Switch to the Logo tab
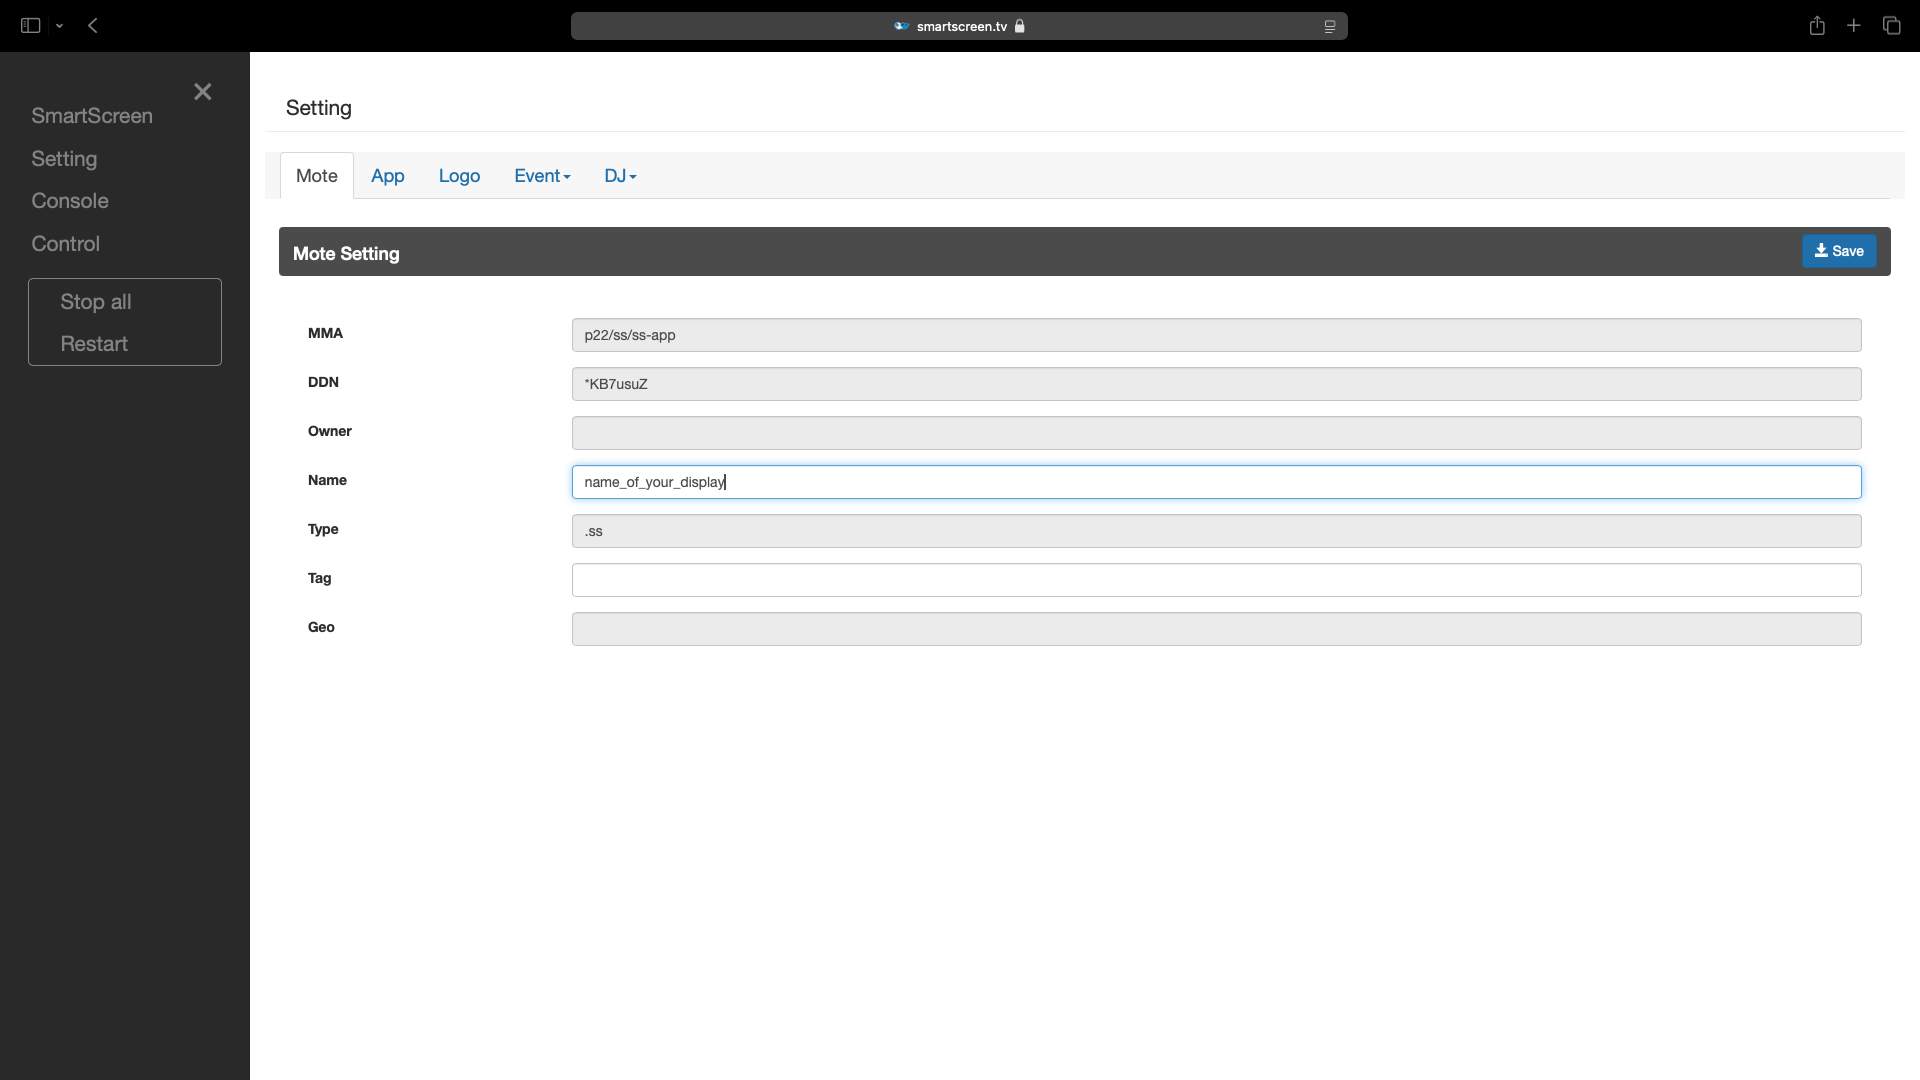The height and width of the screenshot is (1080, 1920). point(459,176)
